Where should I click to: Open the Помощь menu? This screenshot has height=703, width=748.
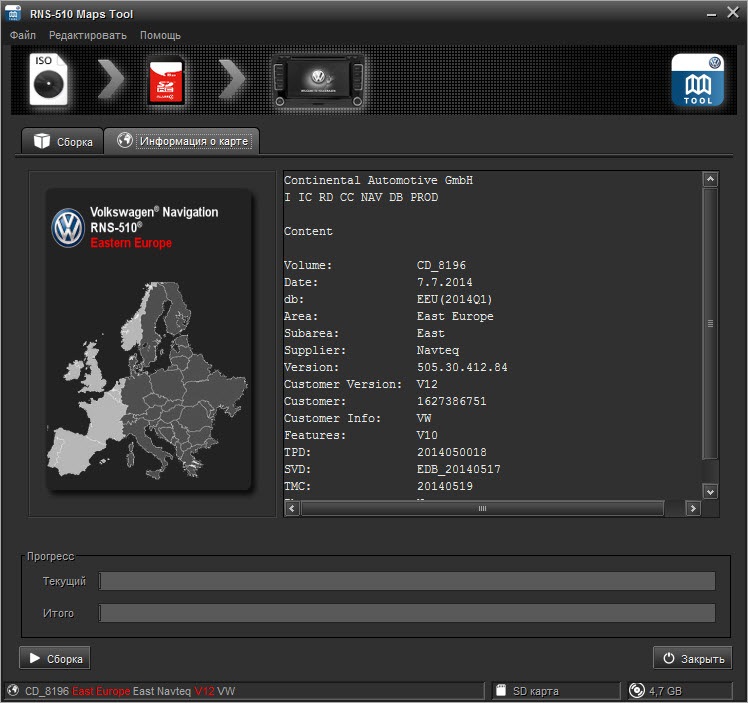[x=160, y=35]
